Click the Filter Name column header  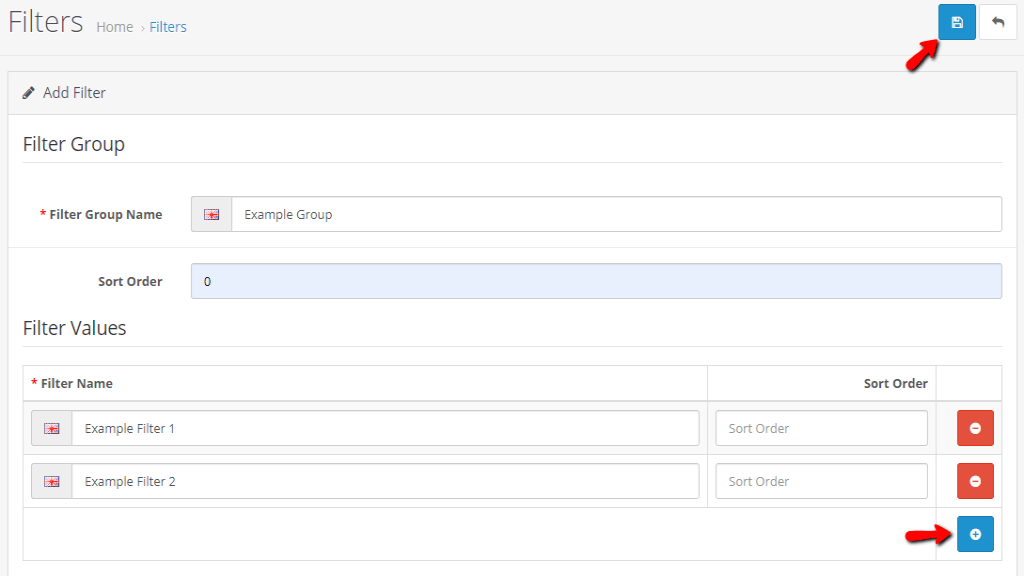click(76, 383)
